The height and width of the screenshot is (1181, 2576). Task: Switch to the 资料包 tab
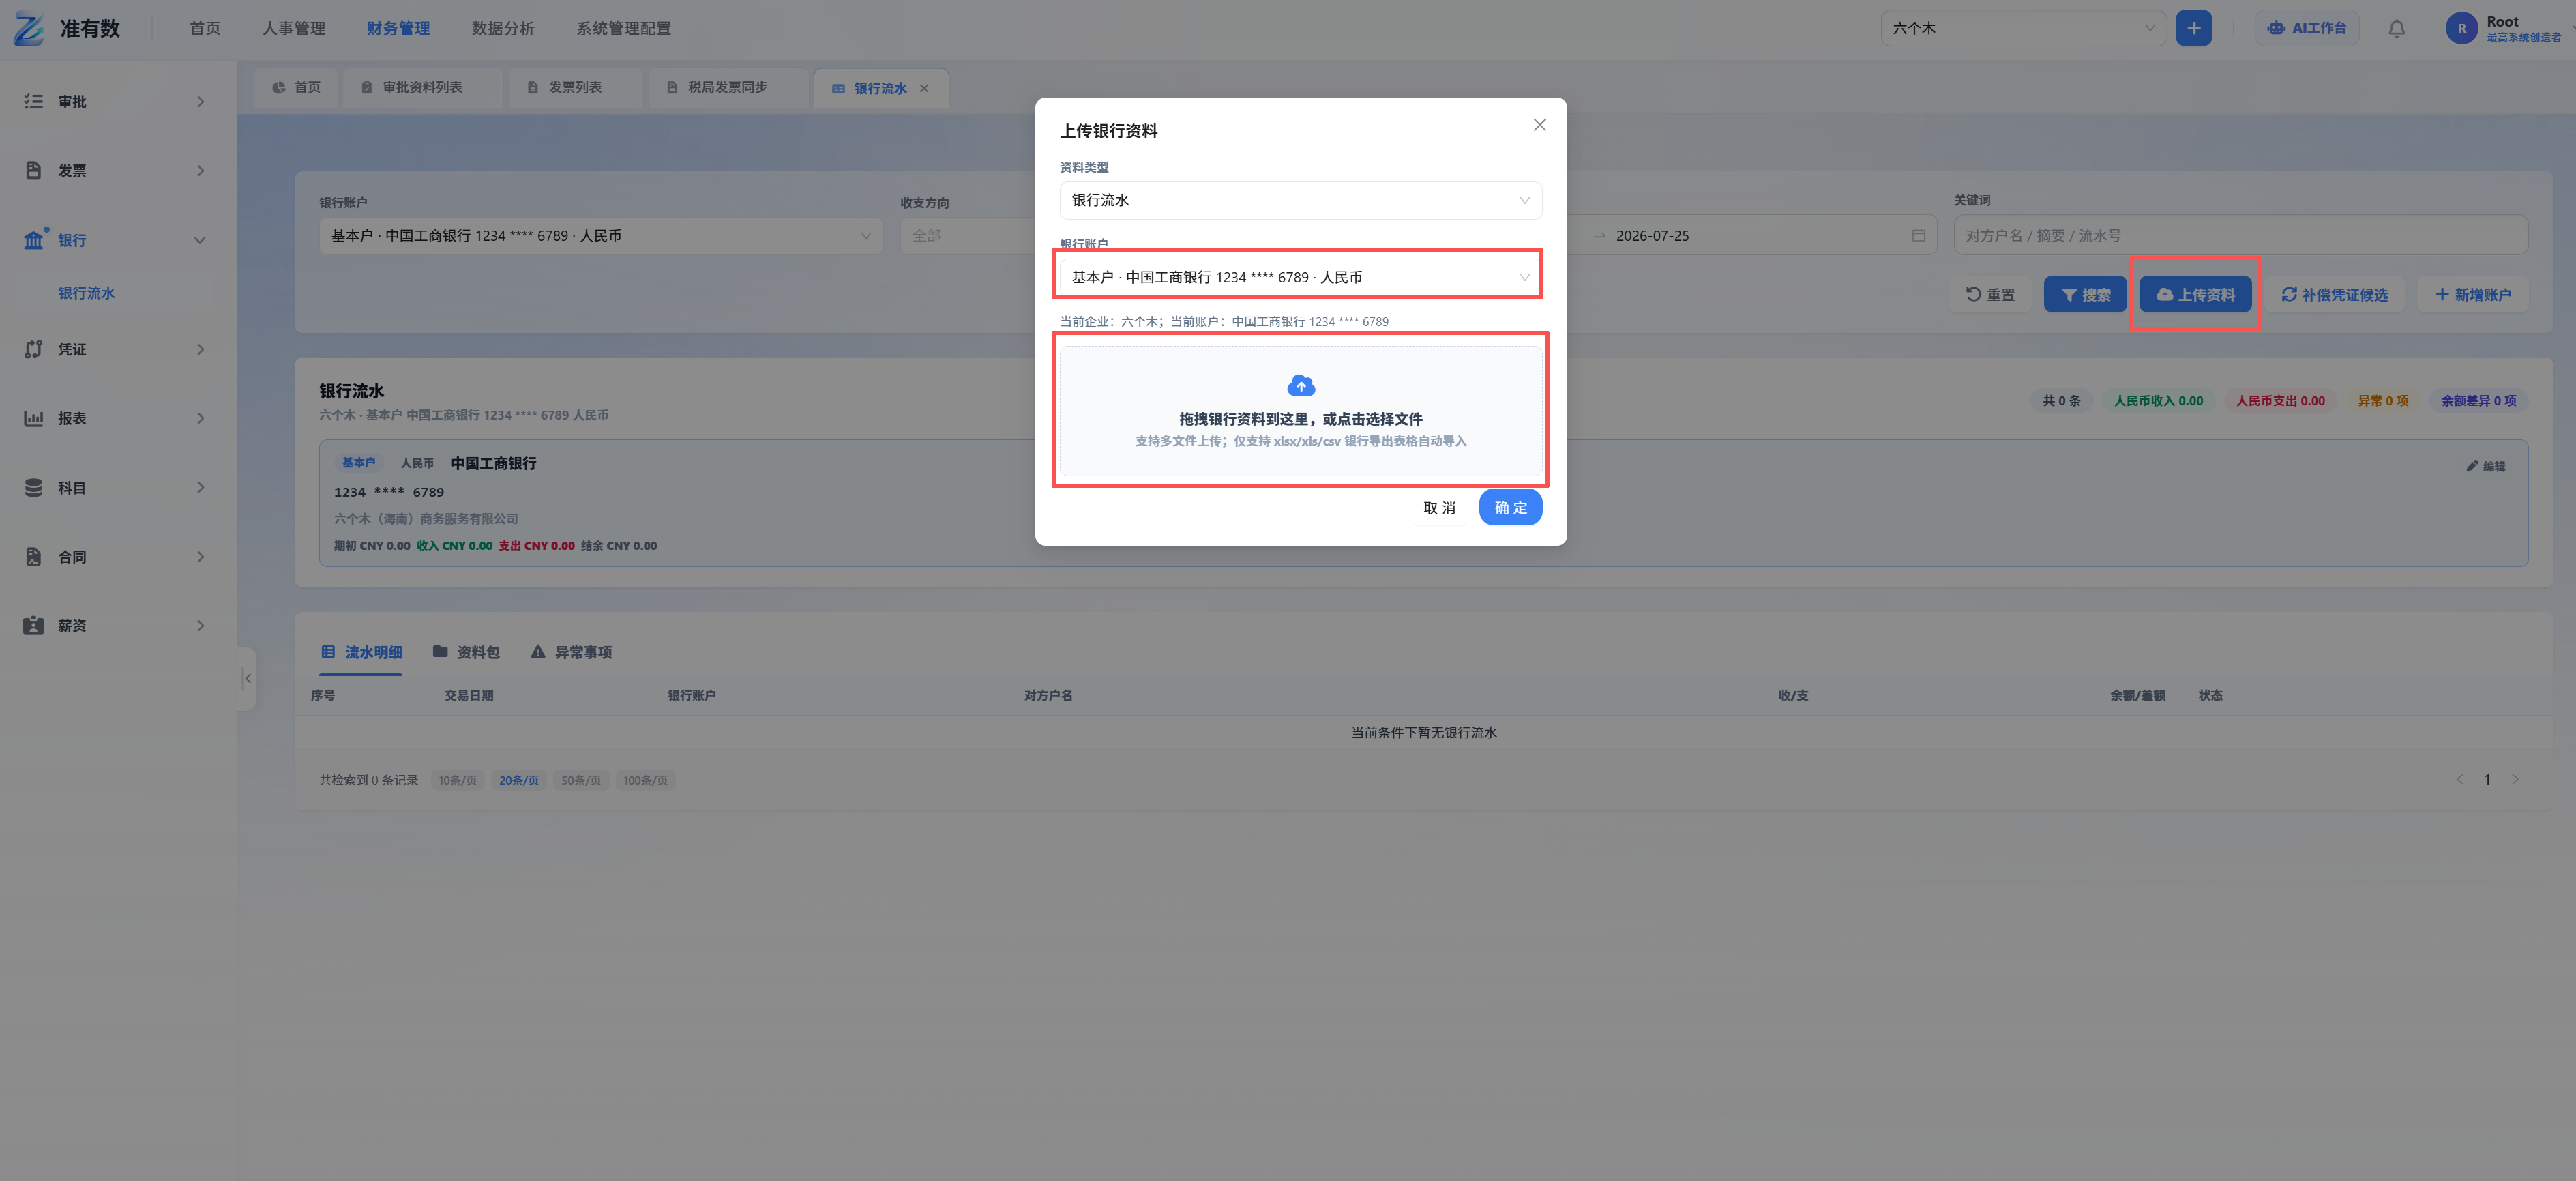click(x=466, y=652)
